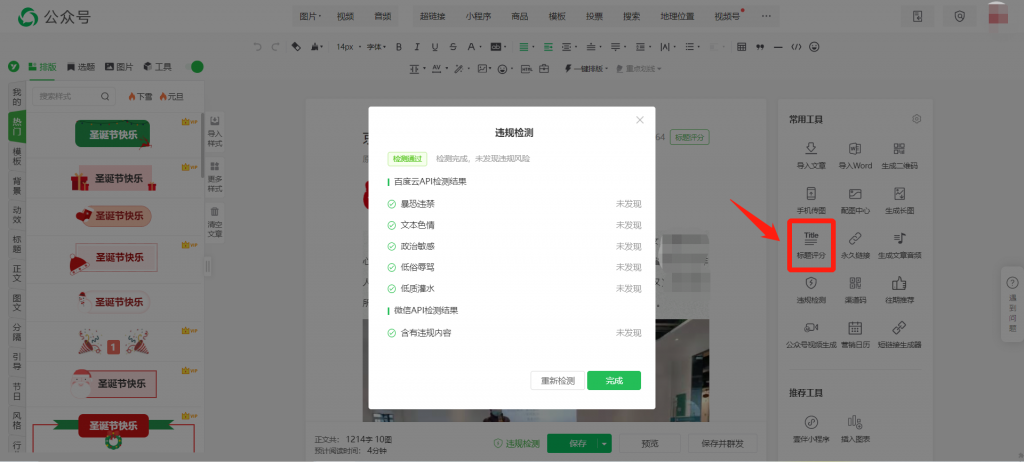This screenshot has height=462, width=1024.
Task: Open the 插入图表 insert chart tool
Action: click(855, 429)
